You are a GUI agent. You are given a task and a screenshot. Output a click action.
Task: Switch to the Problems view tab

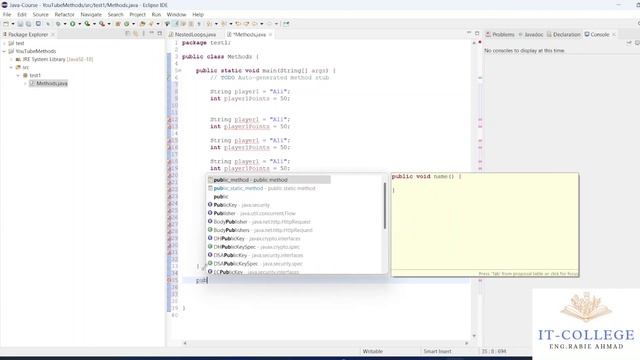coord(500,35)
